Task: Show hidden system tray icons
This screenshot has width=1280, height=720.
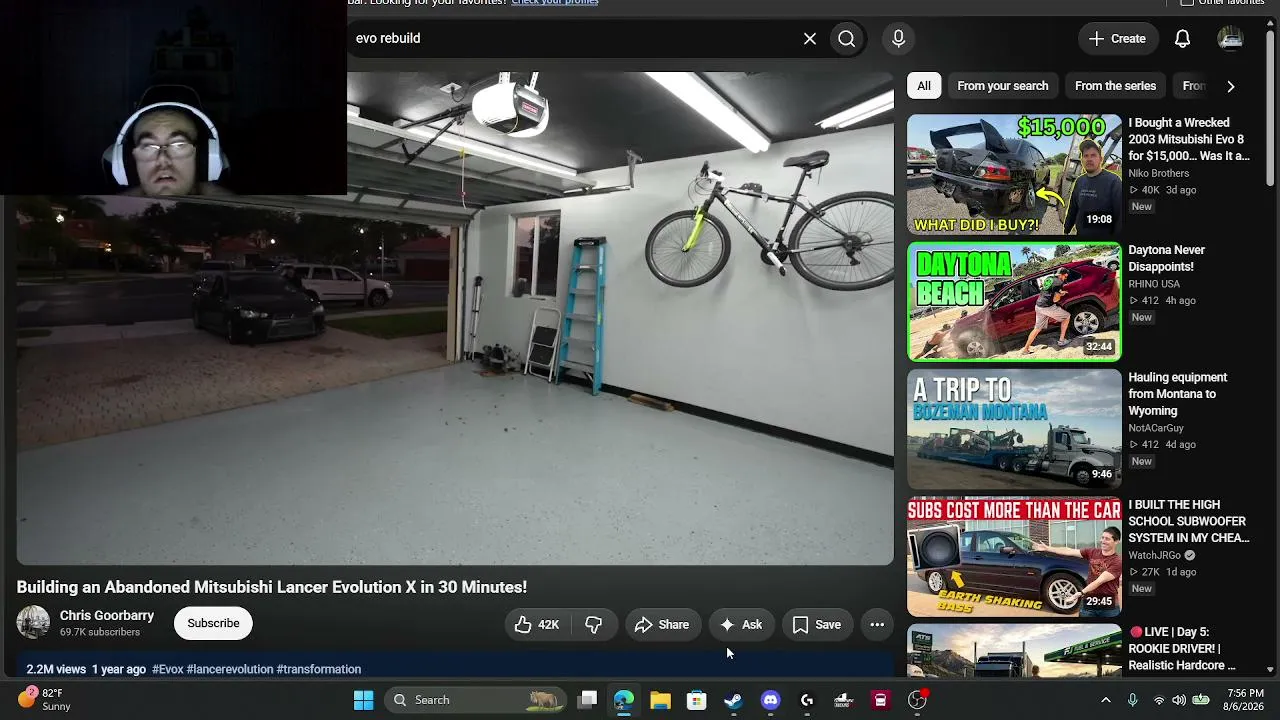Action: tap(1106, 700)
